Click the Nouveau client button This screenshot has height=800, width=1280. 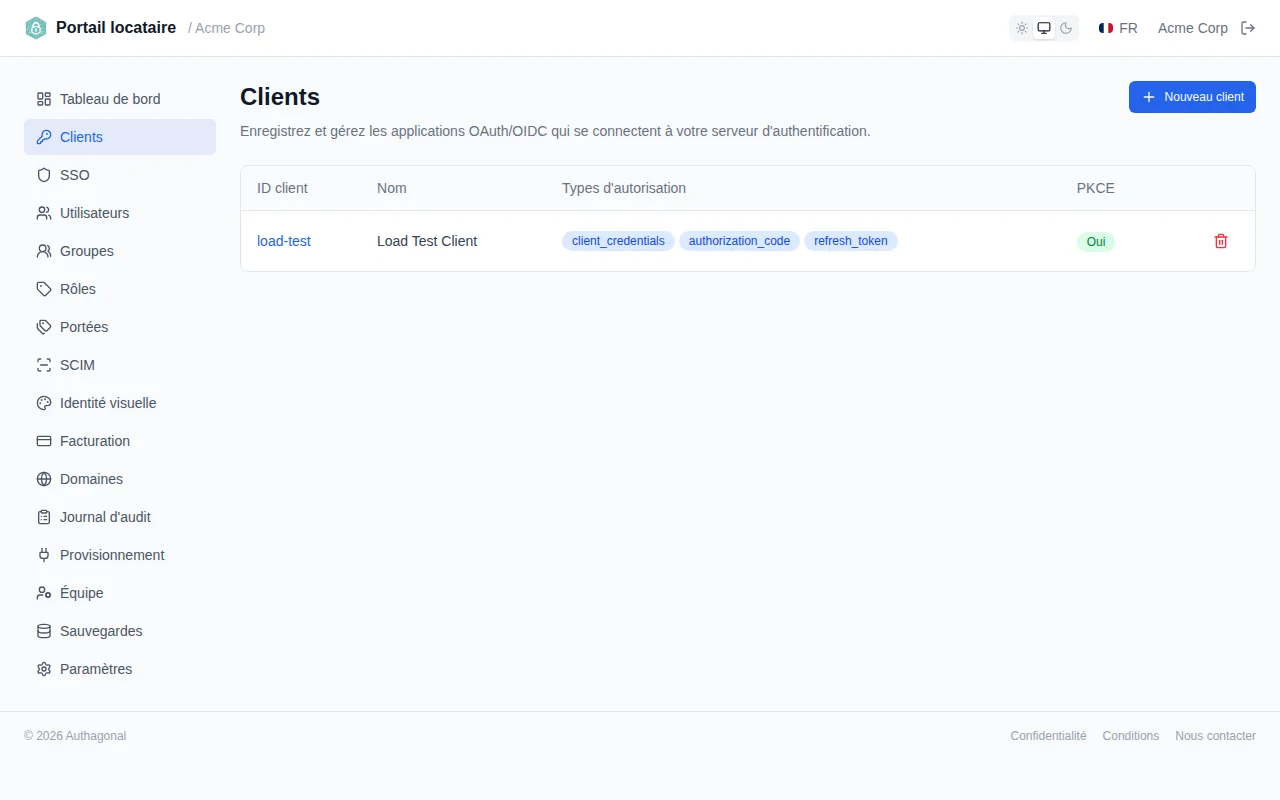coord(1192,97)
